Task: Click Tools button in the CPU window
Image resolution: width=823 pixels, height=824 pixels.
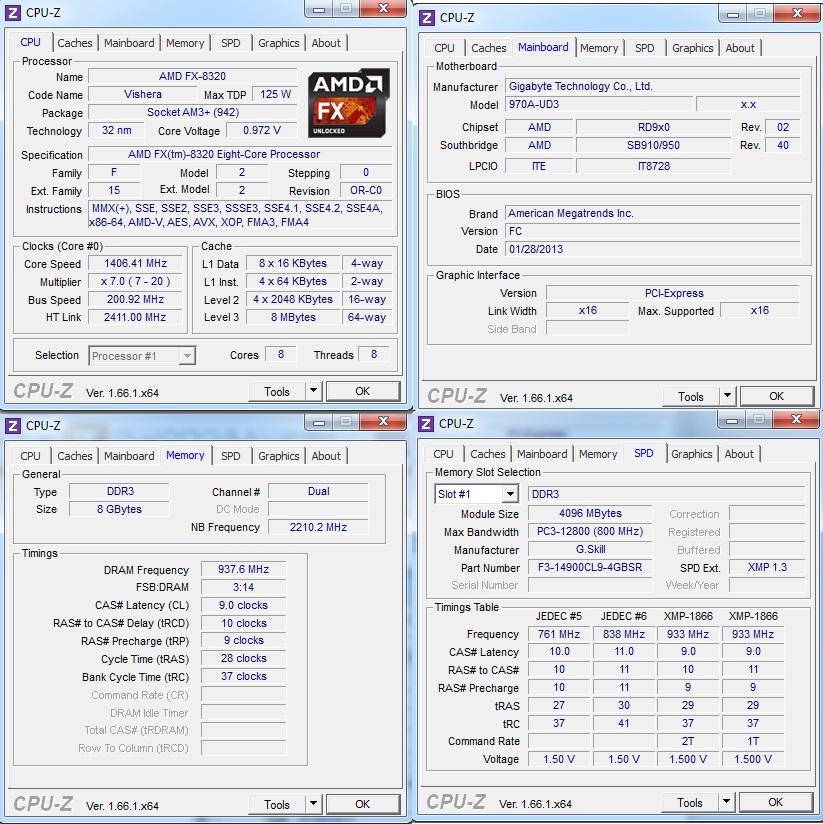Action: click(277, 391)
